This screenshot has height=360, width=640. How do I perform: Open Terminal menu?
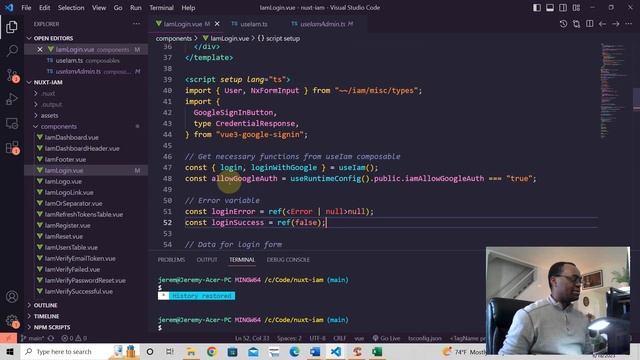[x=161, y=8]
